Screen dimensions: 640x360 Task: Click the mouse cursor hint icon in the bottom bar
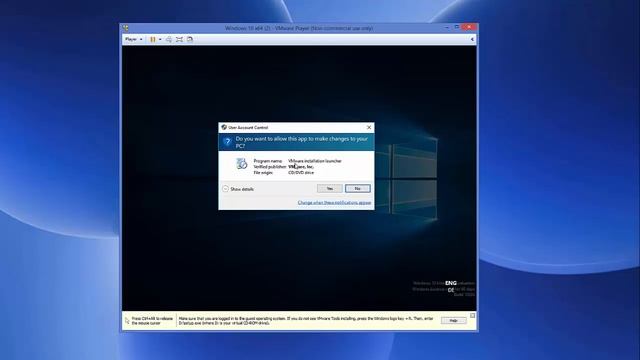[x=127, y=321]
